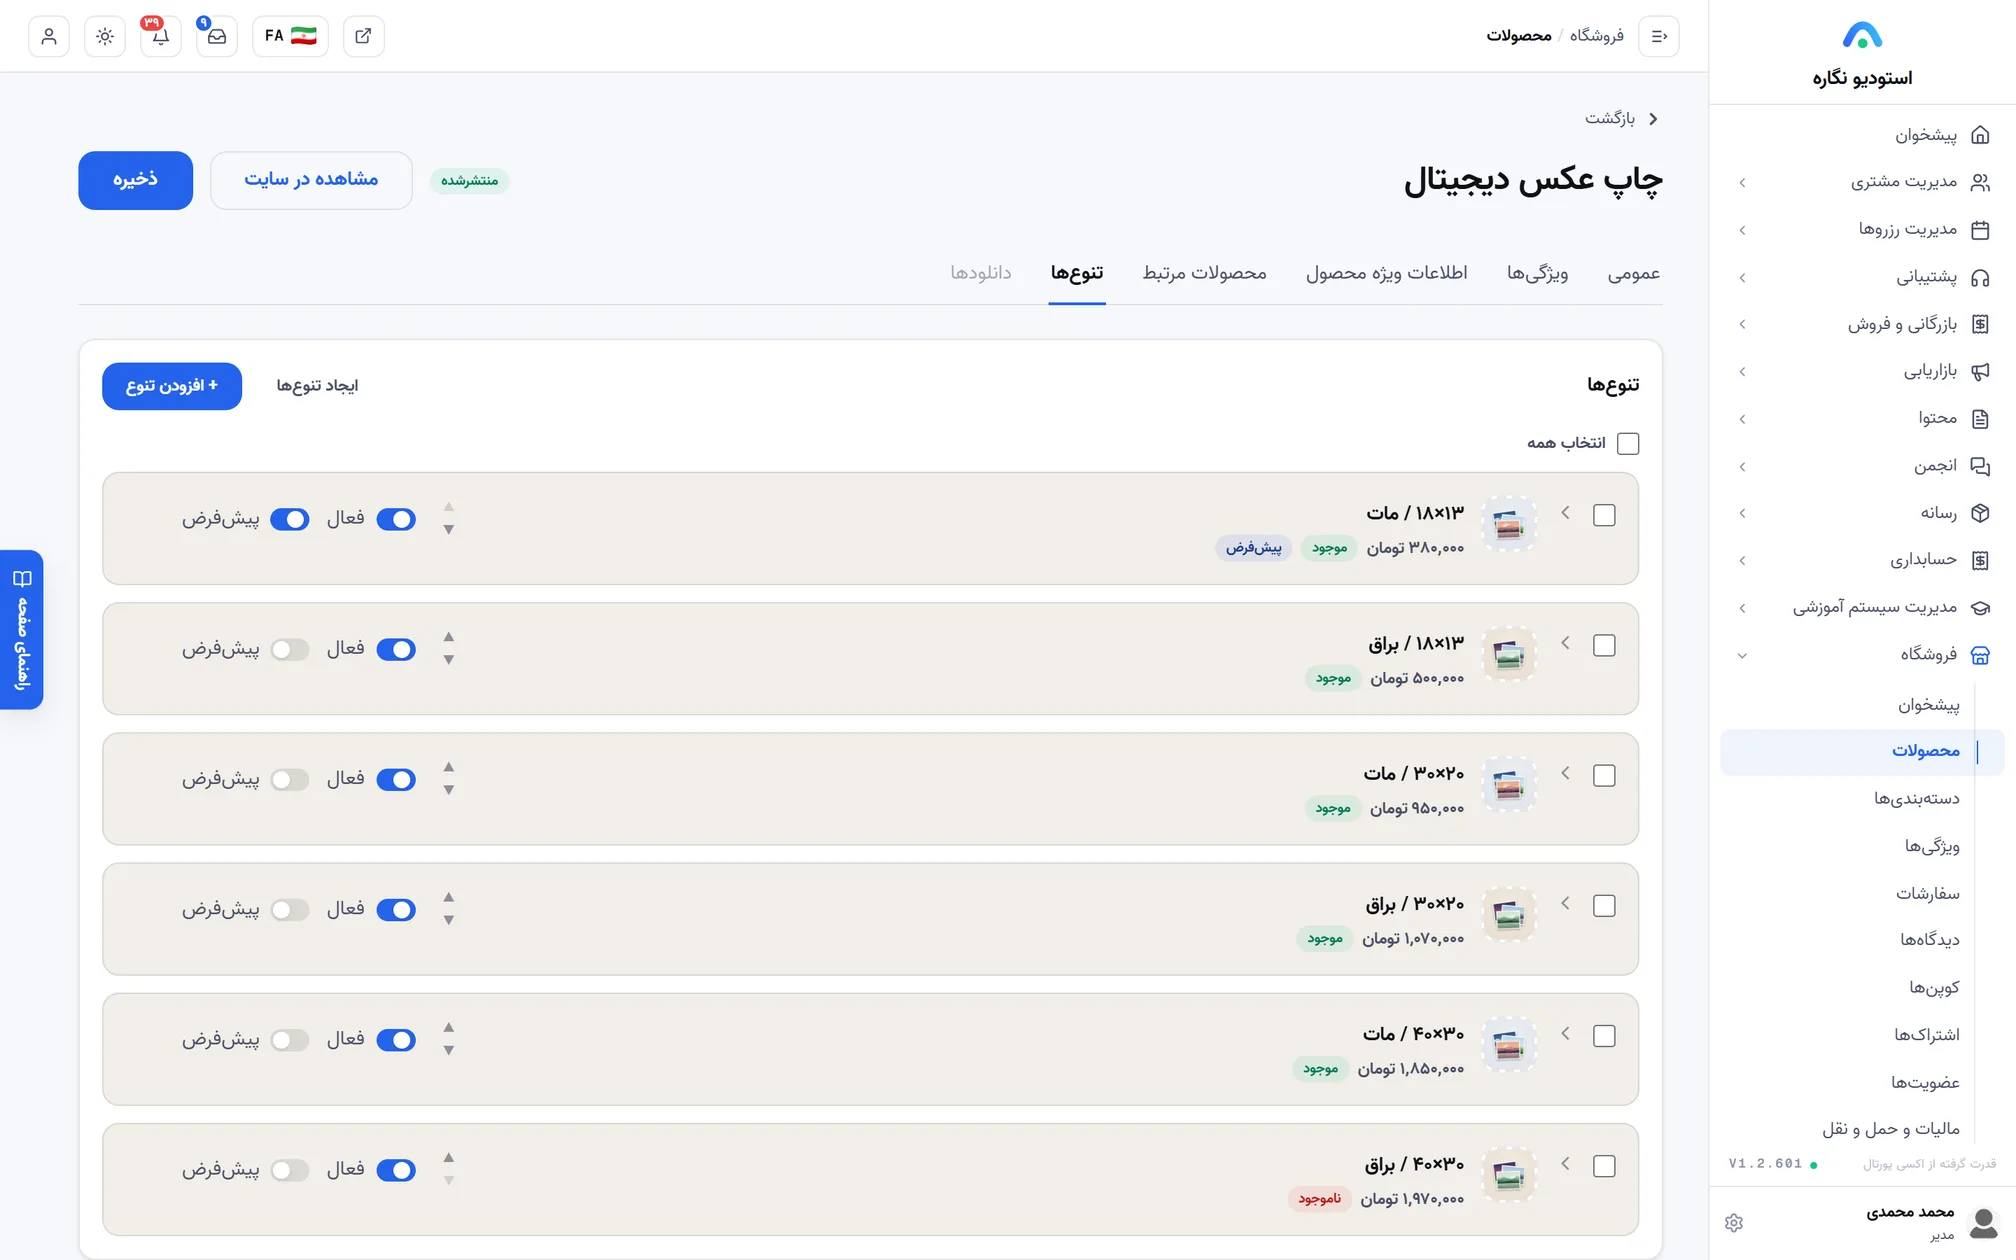
Task: Click the open-in-new-window icon
Action: pyautogui.click(x=363, y=36)
